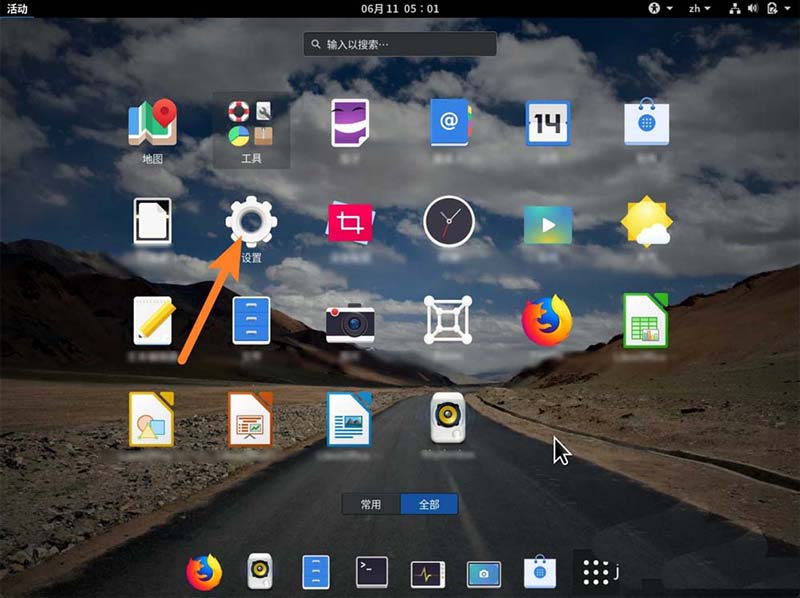Open the Weather app
Viewport: 800px width, 598px height.
pos(646,221)
